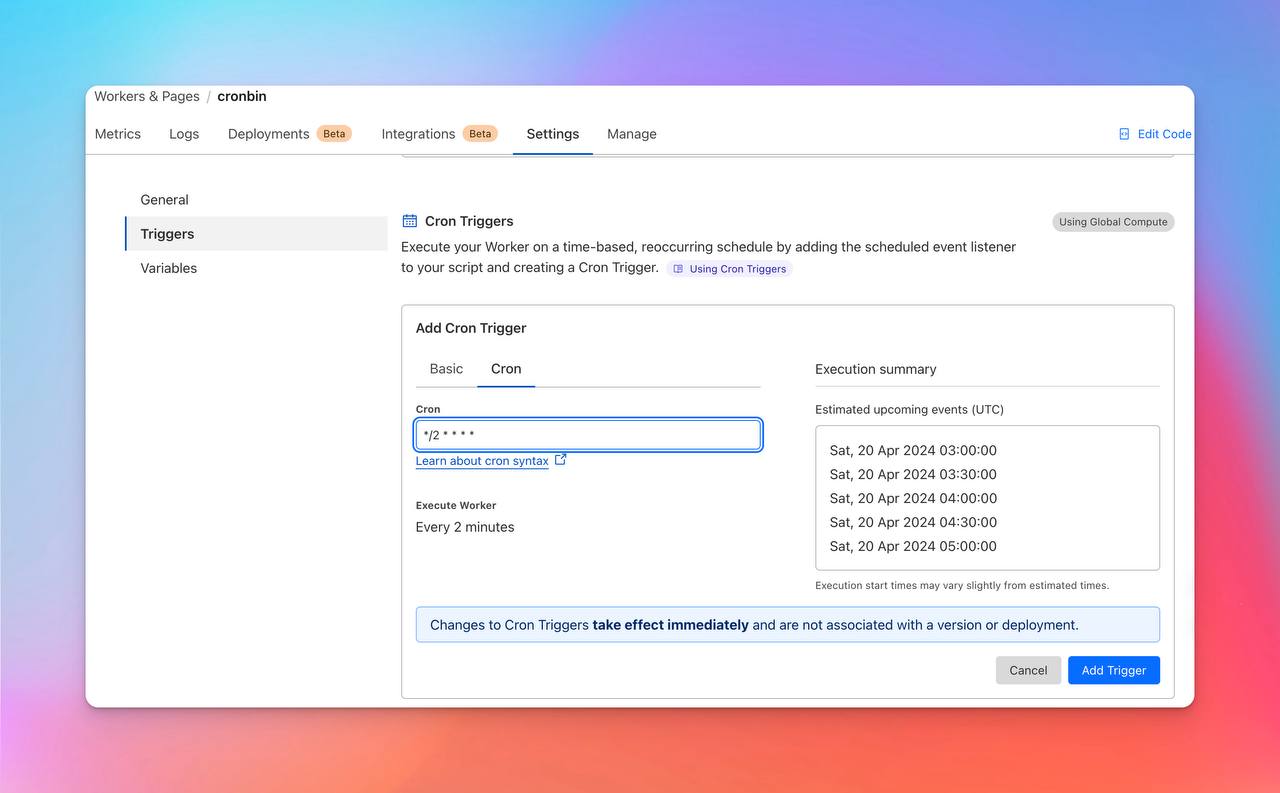Viewport: 1280px width, 793px height.
Task: Click the Edit Code link
Action: tap(1164, 134)
